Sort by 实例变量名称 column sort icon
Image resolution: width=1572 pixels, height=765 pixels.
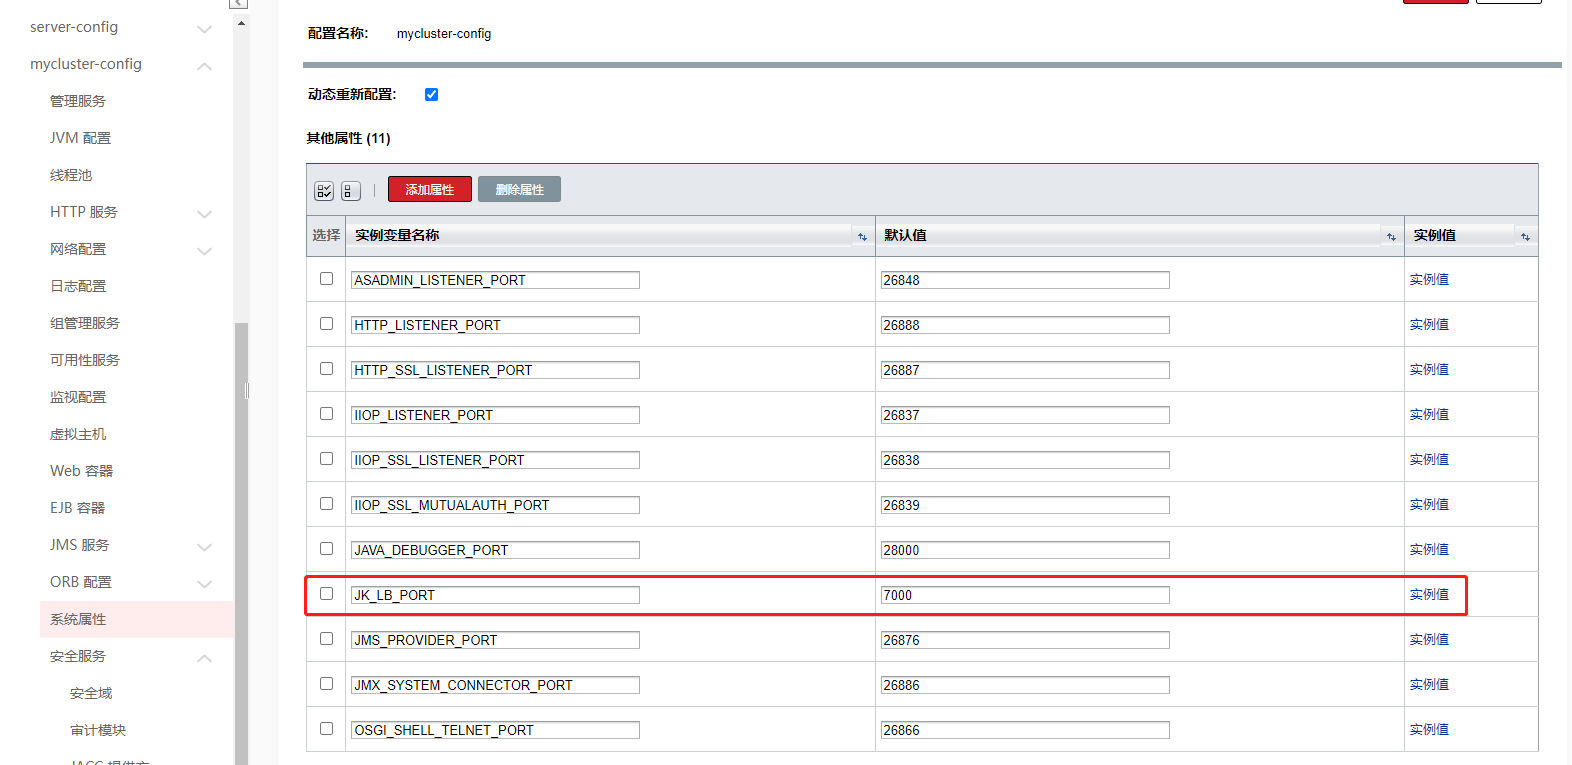862,237
